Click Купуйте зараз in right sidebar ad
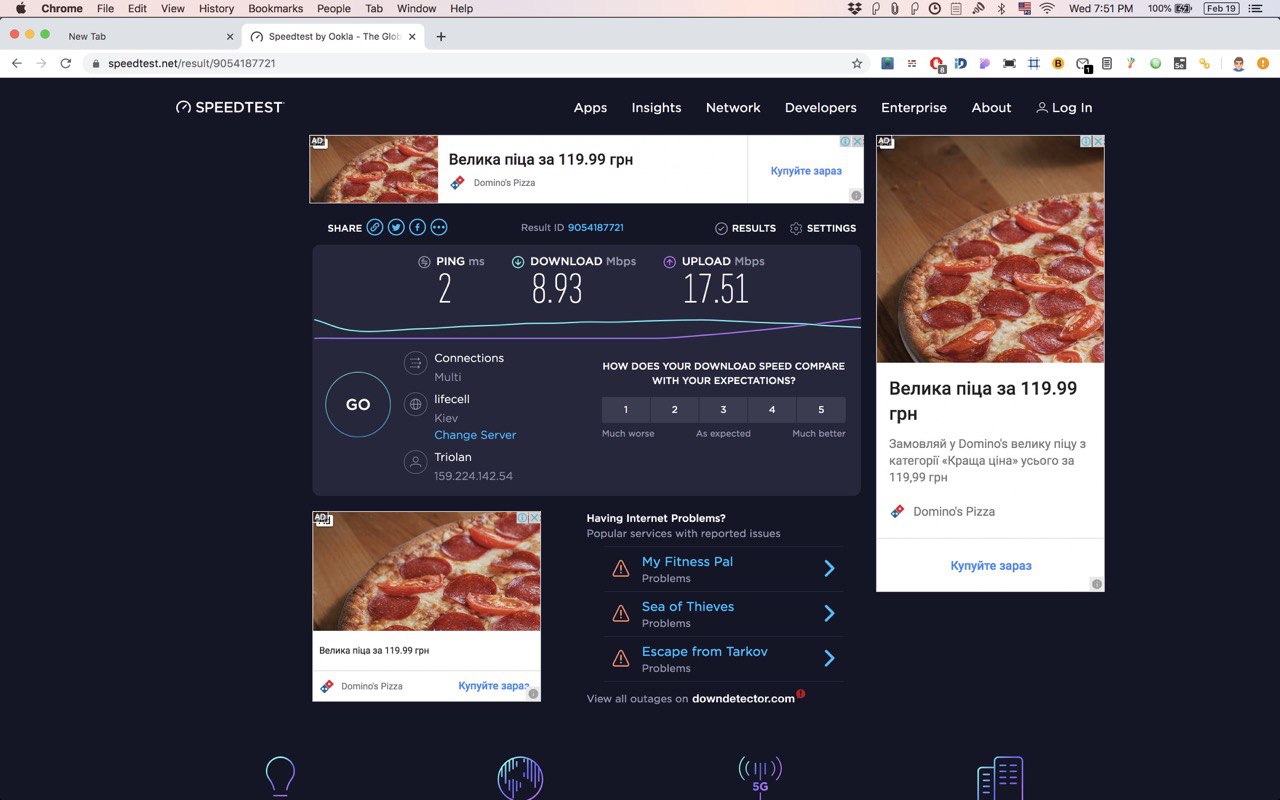The height and width of the screenshot is (800, 1280). click(x=991, y=566)
